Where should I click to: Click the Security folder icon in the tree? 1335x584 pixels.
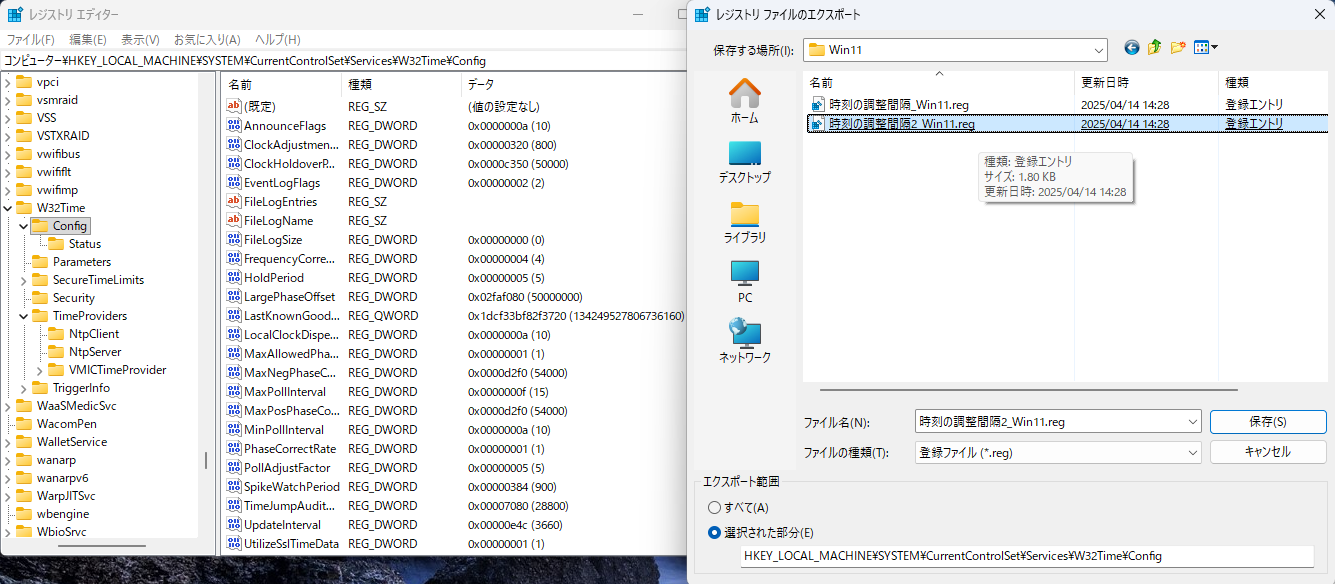pos(40,298)
